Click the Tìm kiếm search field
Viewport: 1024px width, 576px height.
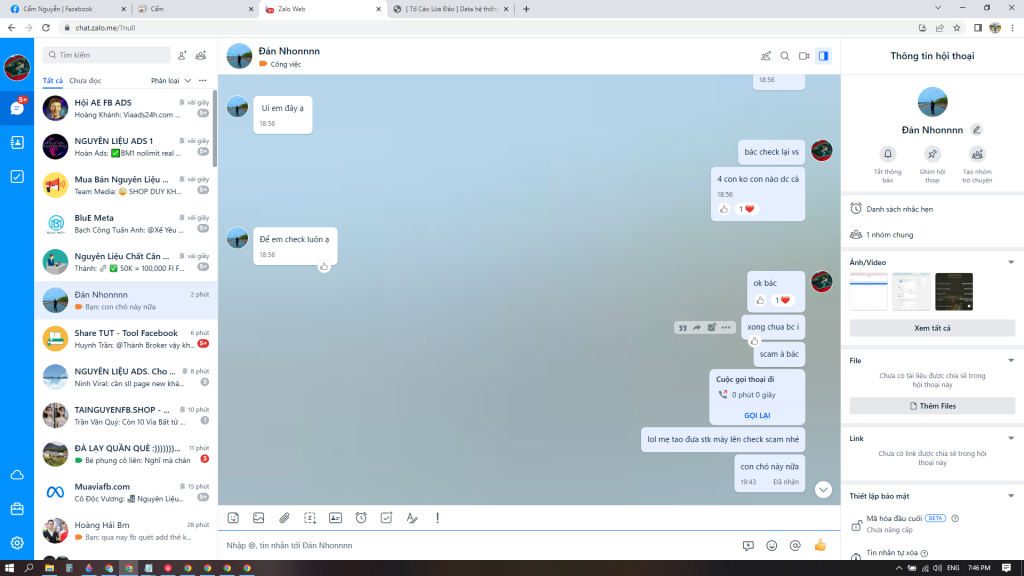tap(110, 55)
